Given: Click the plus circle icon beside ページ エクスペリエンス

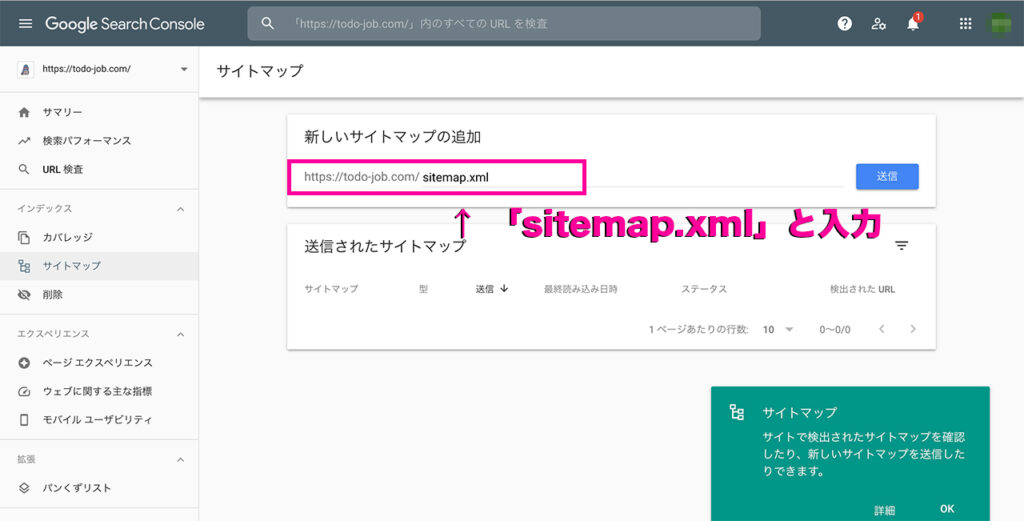Looking at the screenshot, I should [x=24, y=362].
